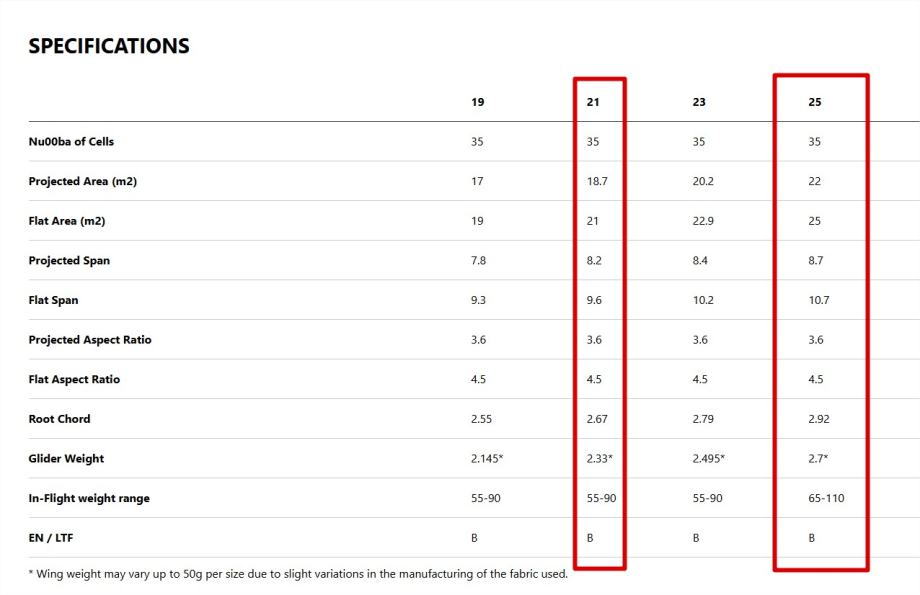
Task: Click the size 25 column header
Action: (814, 102)
